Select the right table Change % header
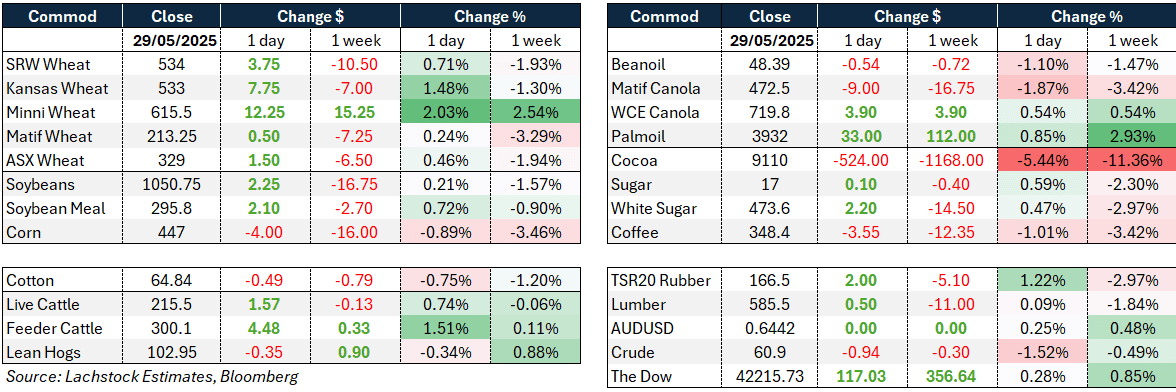The width and height of the screenshot is (1176, 392). click(1086, 16)
